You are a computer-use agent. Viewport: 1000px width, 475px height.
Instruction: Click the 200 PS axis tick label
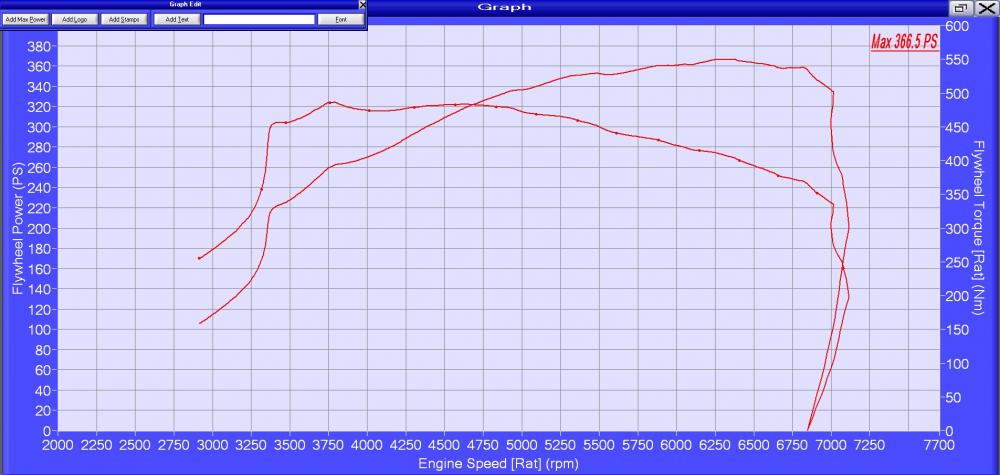pos(41,228)
